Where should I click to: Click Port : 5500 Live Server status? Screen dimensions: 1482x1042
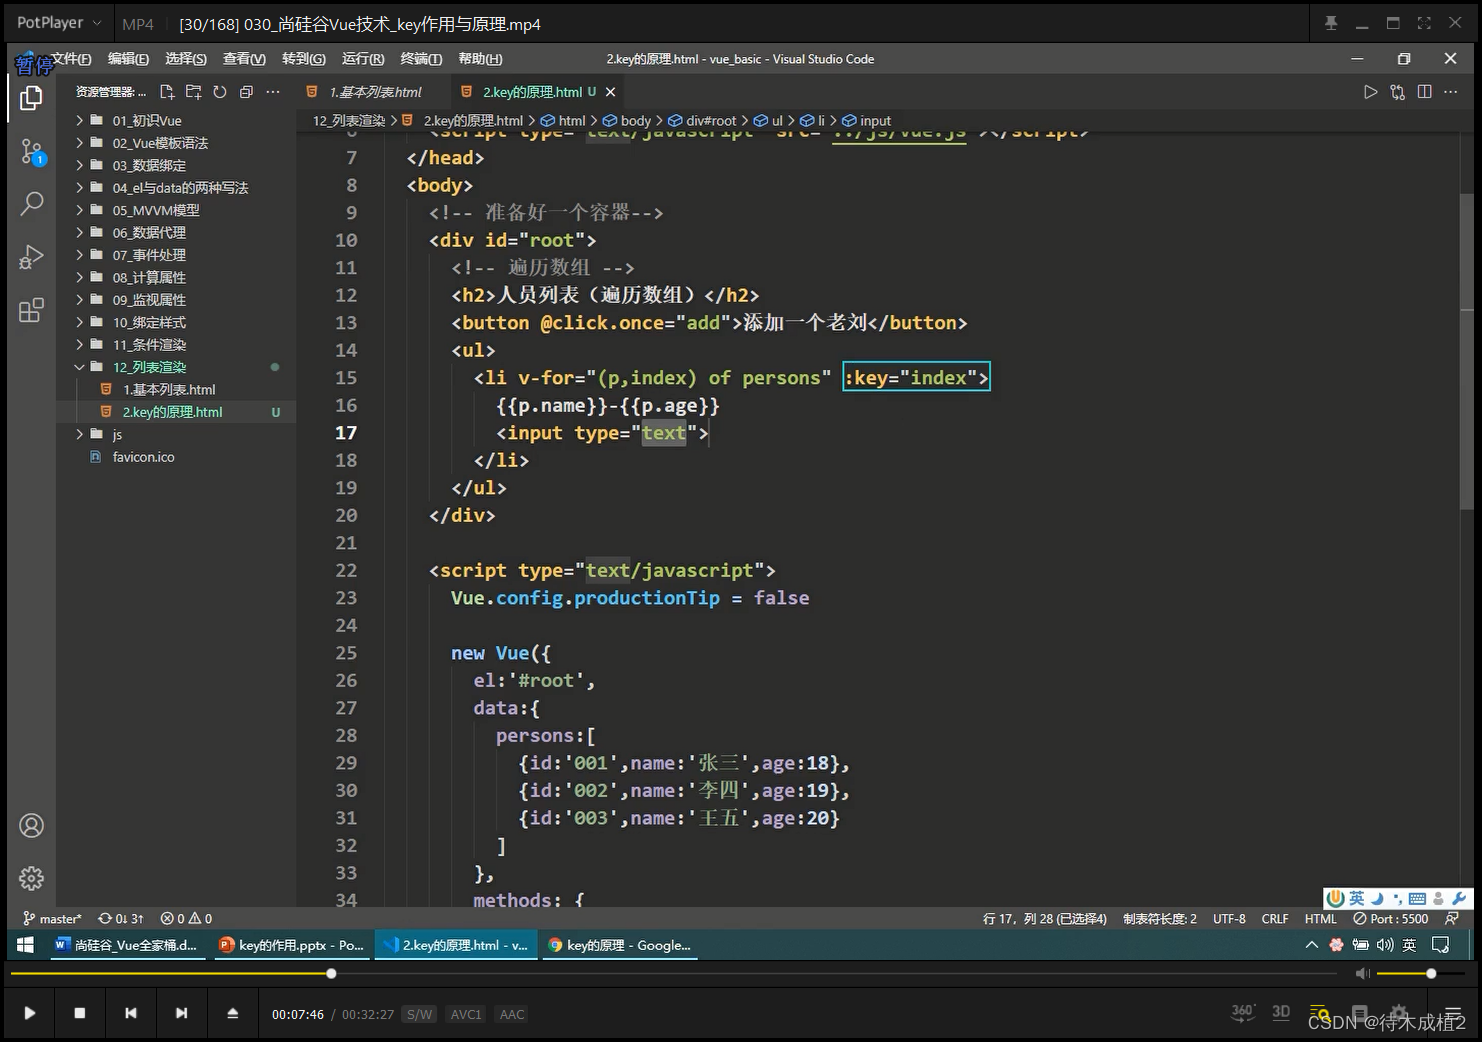coord(1391,918)
